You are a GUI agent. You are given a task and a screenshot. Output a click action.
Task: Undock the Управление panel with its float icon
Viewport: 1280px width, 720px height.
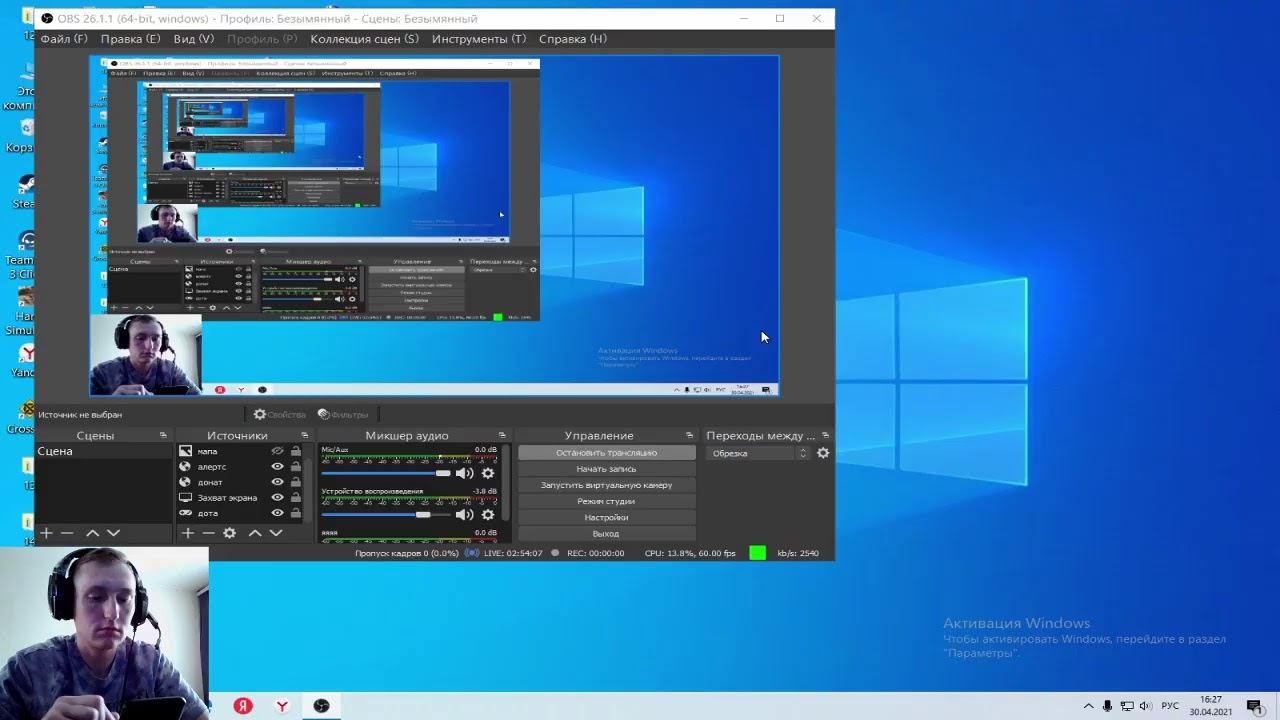pos(689,435)
